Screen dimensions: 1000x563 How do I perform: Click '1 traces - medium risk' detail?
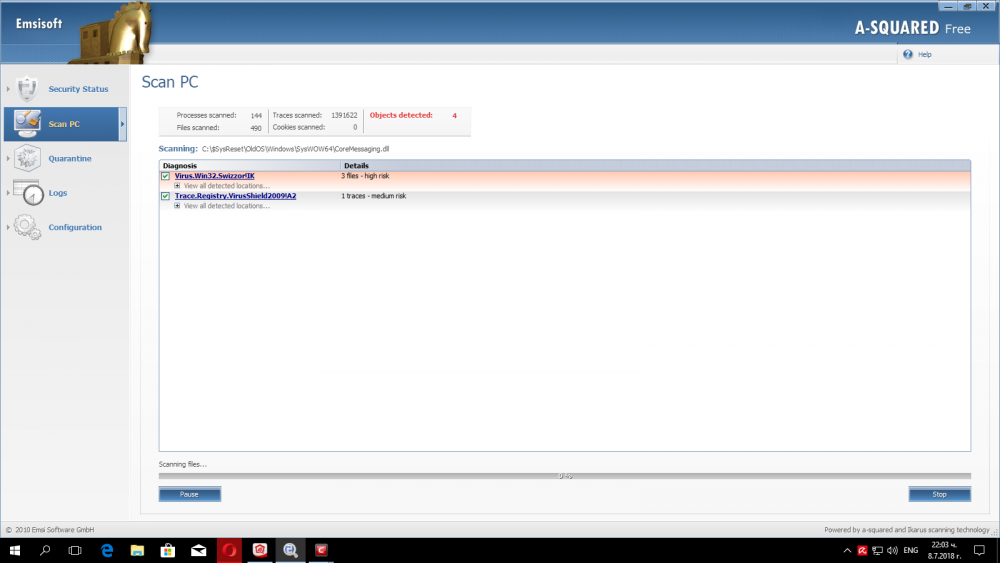(373, 196)
